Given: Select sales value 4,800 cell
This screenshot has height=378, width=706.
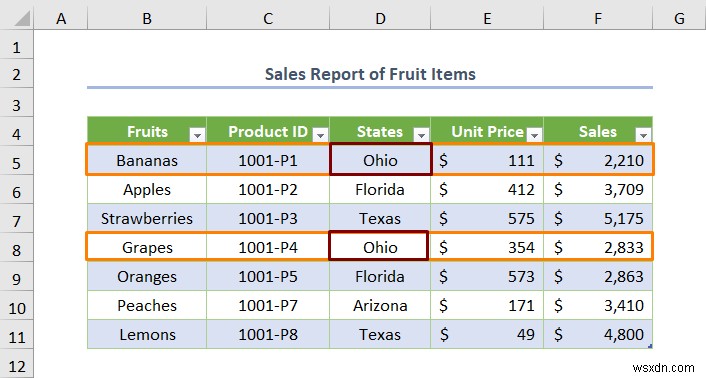Looking at the screenshot, I should tap(598, 334).
